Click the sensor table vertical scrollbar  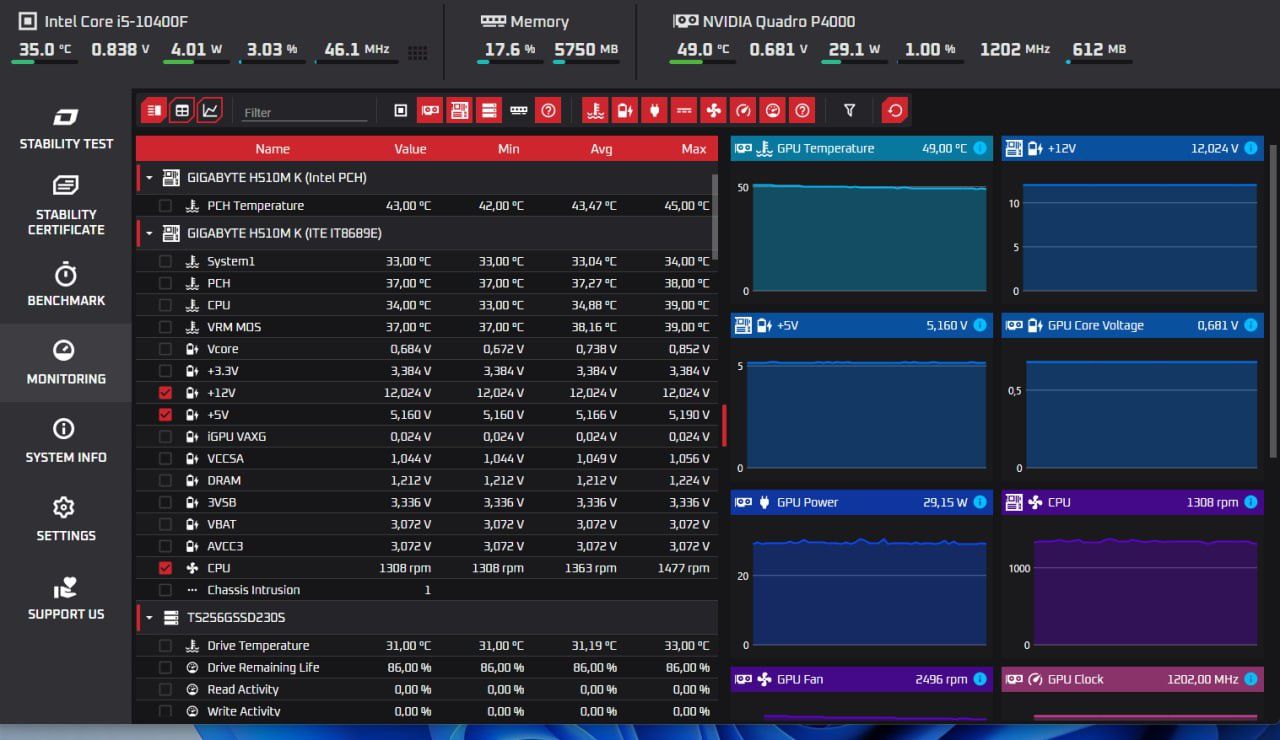click(x=714, y=216)
